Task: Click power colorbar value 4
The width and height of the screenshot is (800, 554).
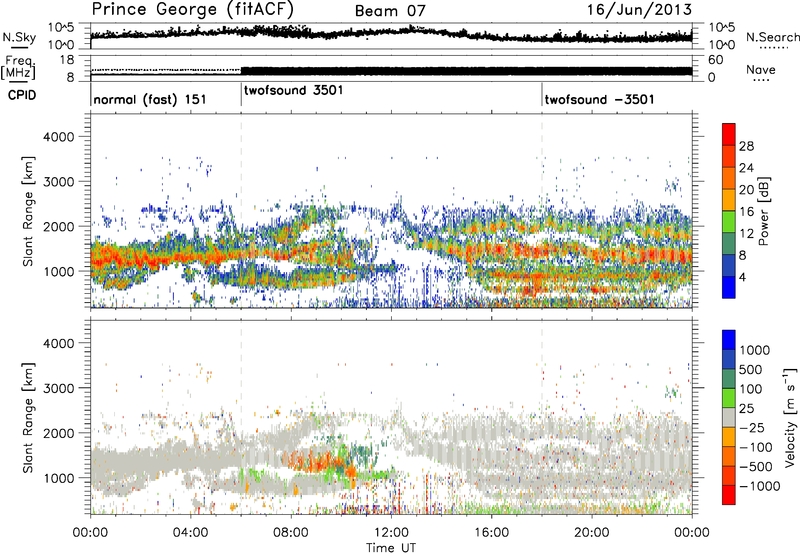Action: pyautogui.click(x=742, y=277)
